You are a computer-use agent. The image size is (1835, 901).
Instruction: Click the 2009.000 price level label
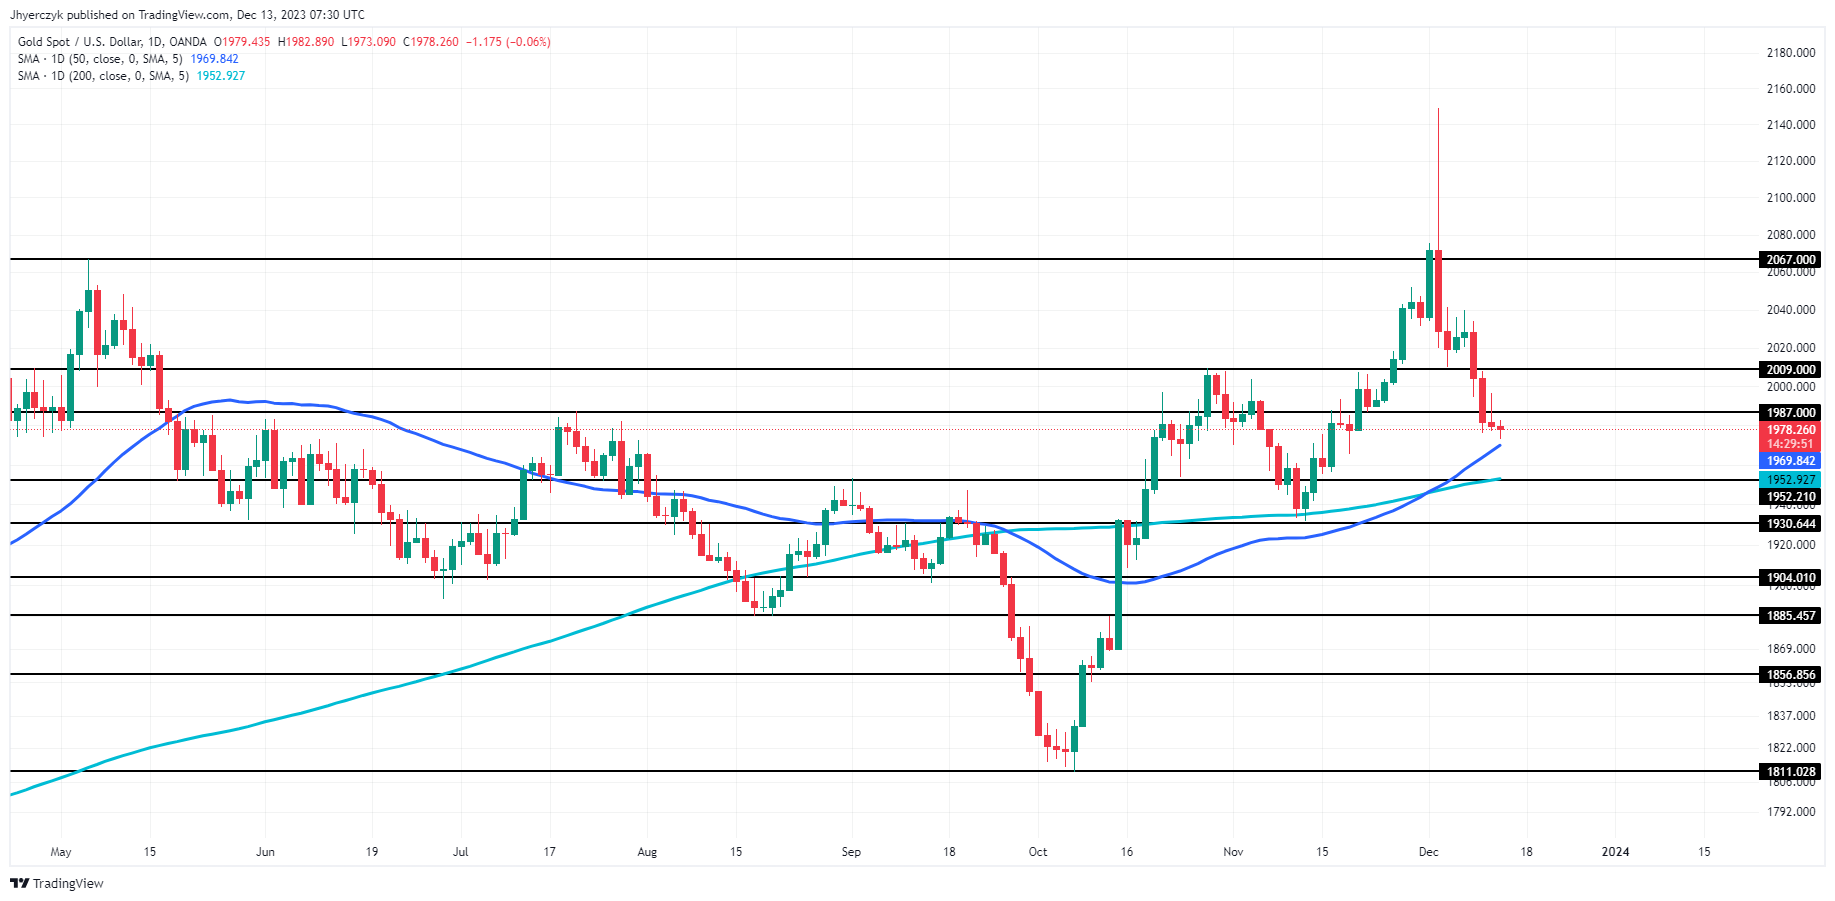tap(1790, 370)
